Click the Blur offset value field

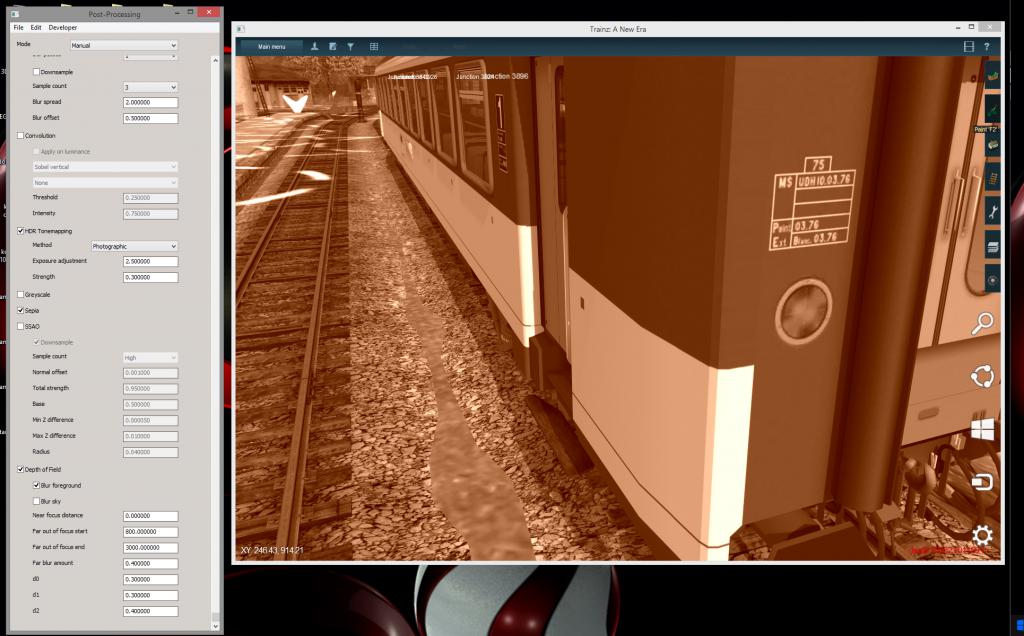(150, 118)
